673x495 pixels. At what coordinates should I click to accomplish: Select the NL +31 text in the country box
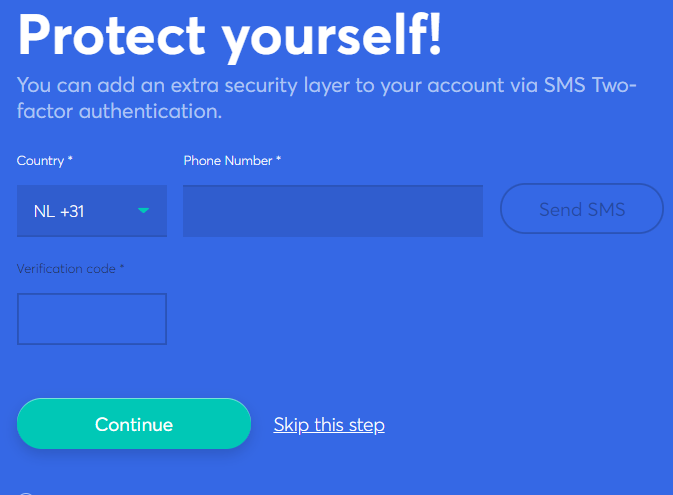[59, 211]
